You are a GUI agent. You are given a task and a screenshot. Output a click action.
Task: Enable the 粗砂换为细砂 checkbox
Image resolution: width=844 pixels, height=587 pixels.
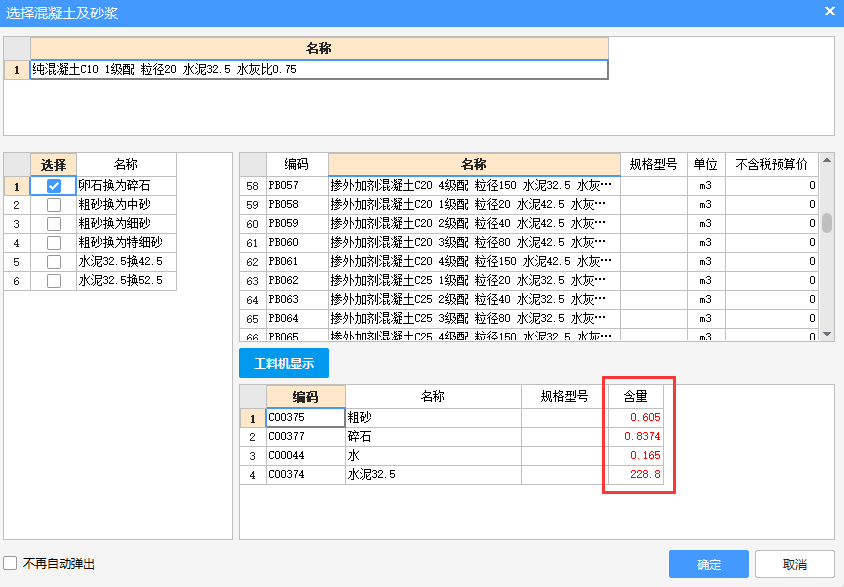(54, 224)
